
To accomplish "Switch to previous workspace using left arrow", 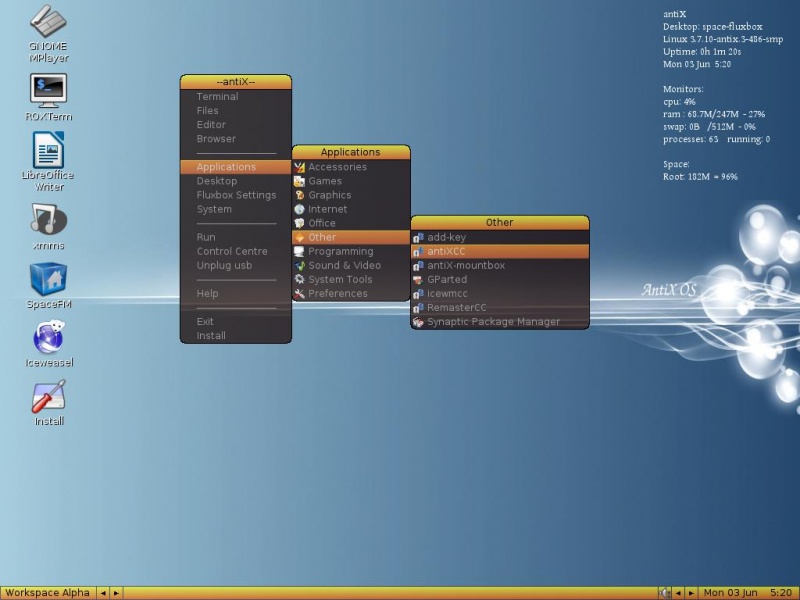I will pyautogui.click(x=103, y=593).
